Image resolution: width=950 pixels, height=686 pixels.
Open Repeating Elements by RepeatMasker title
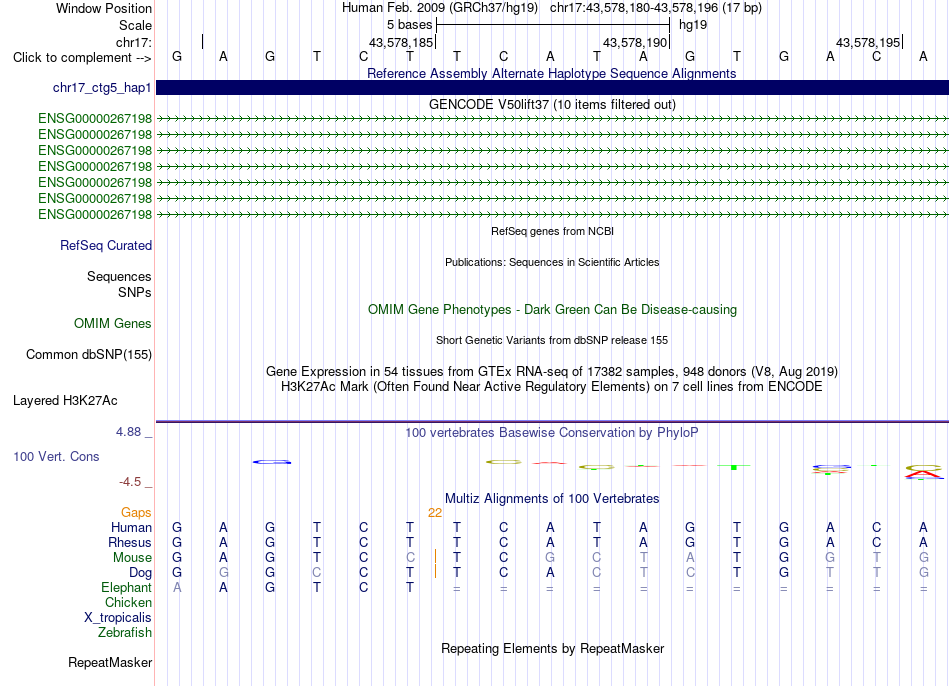pos(553,648)
